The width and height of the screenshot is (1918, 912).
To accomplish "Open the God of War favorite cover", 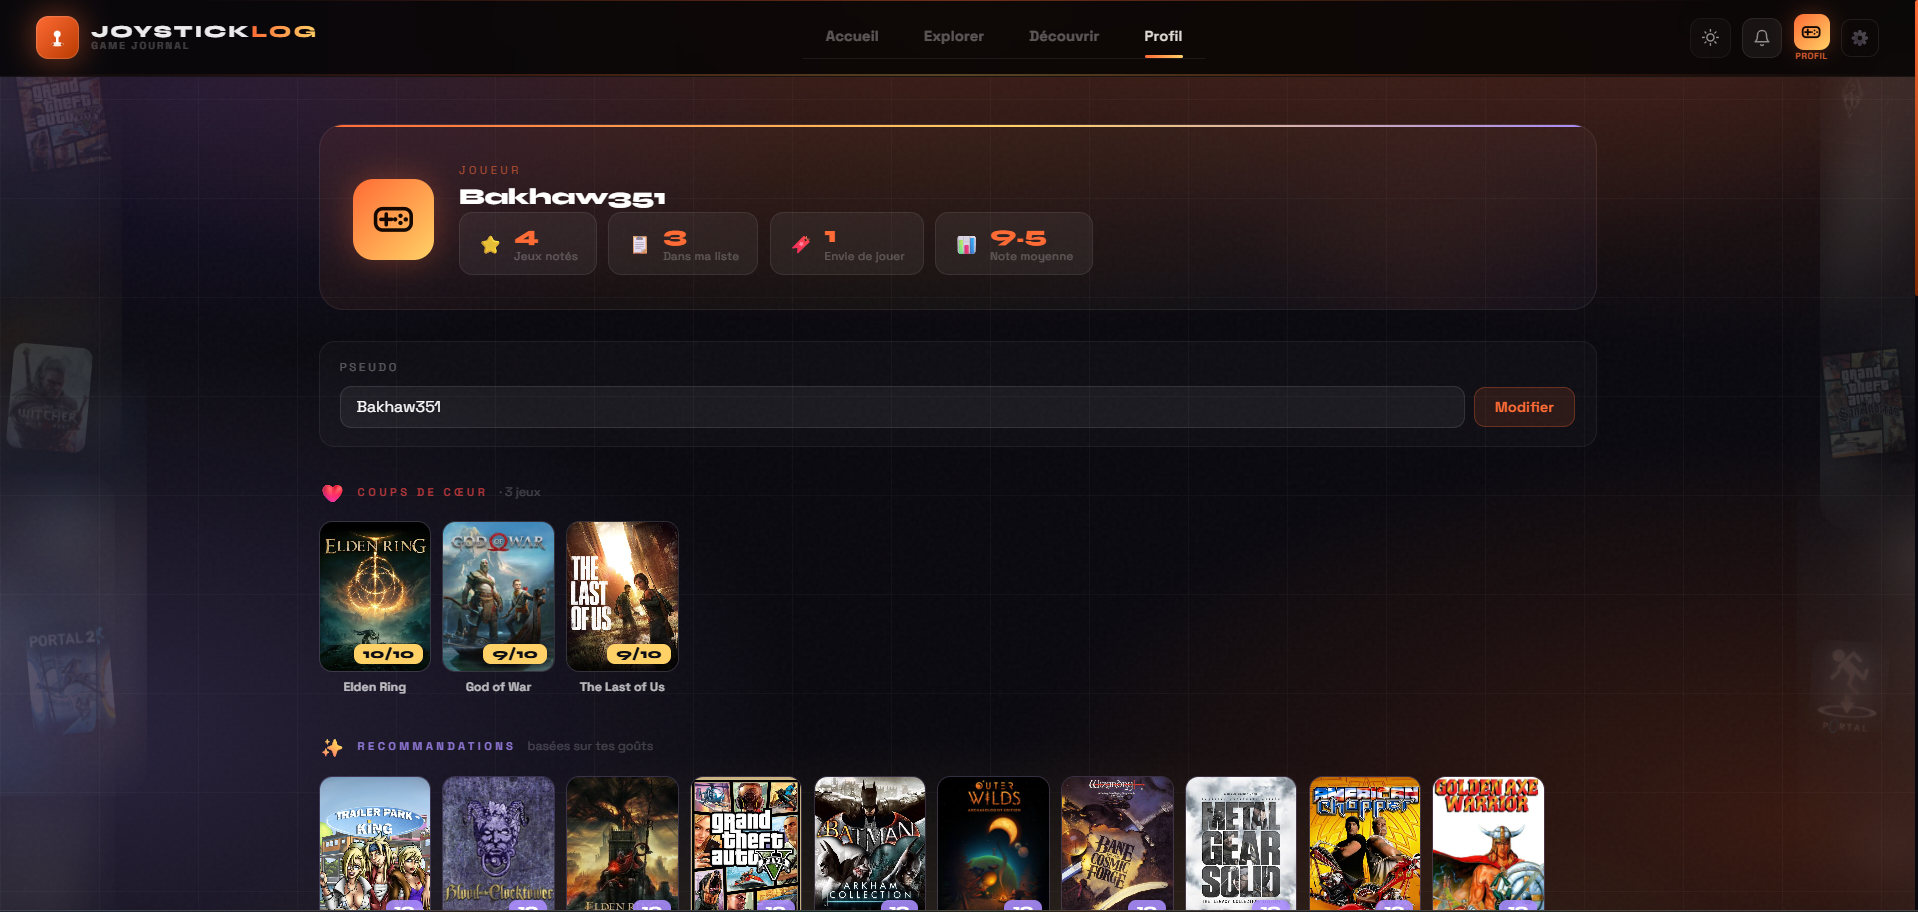I will tap(499, 596).
